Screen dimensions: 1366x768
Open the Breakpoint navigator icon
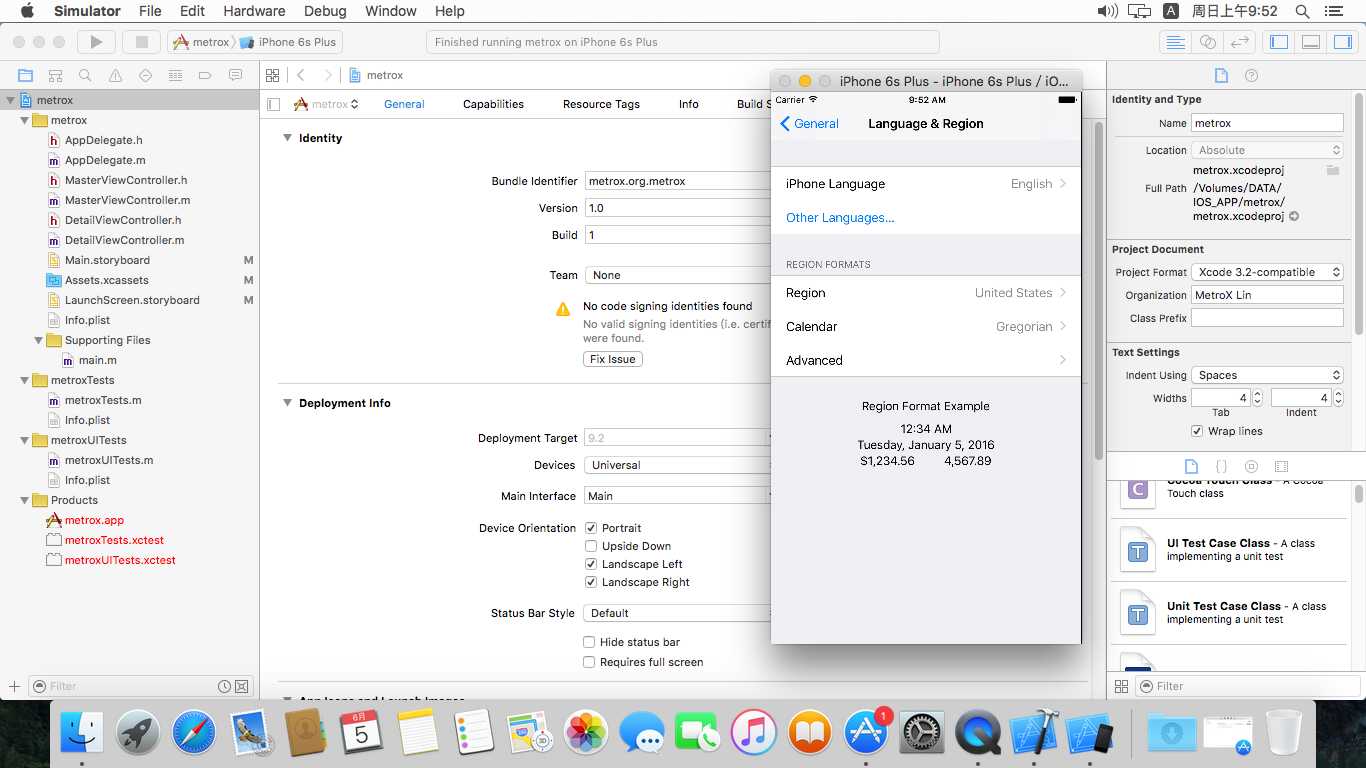point(205,75)
